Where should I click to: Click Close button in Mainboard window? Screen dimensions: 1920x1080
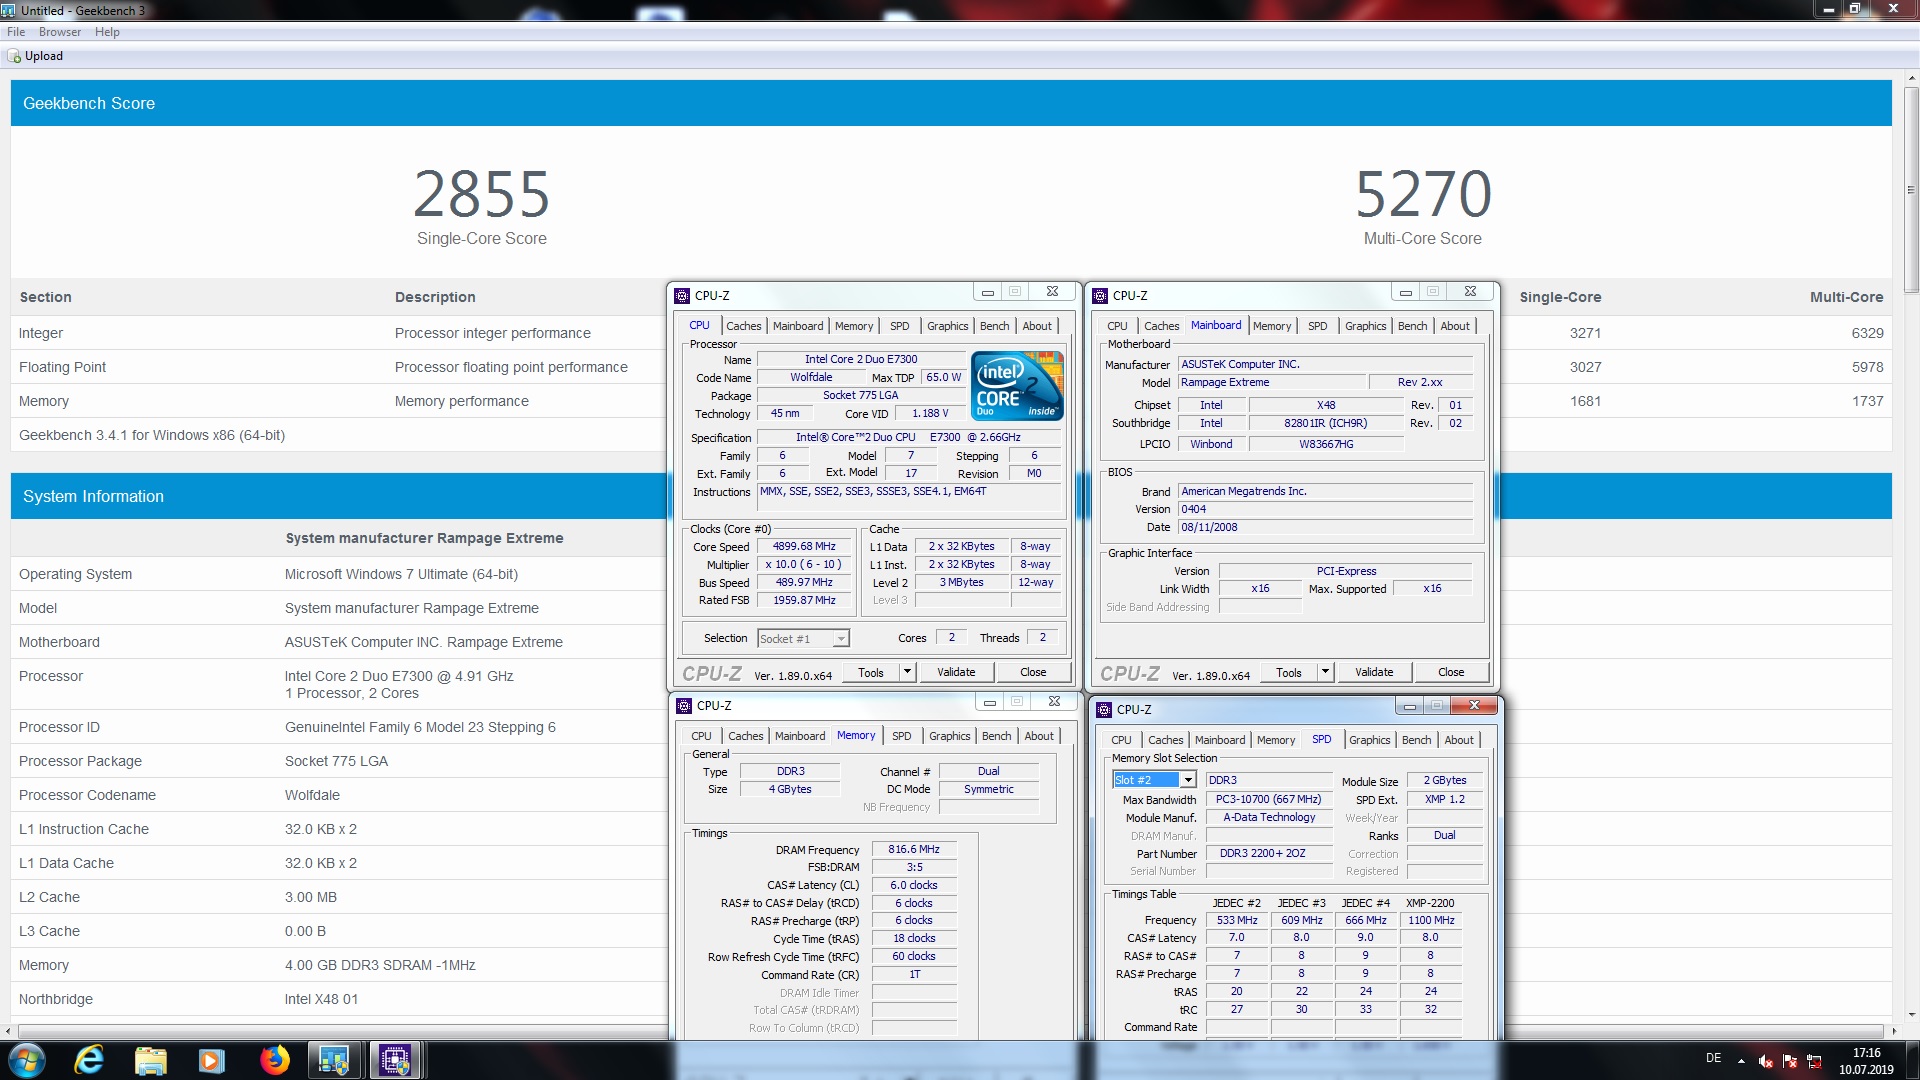[x=1451, y=672]
